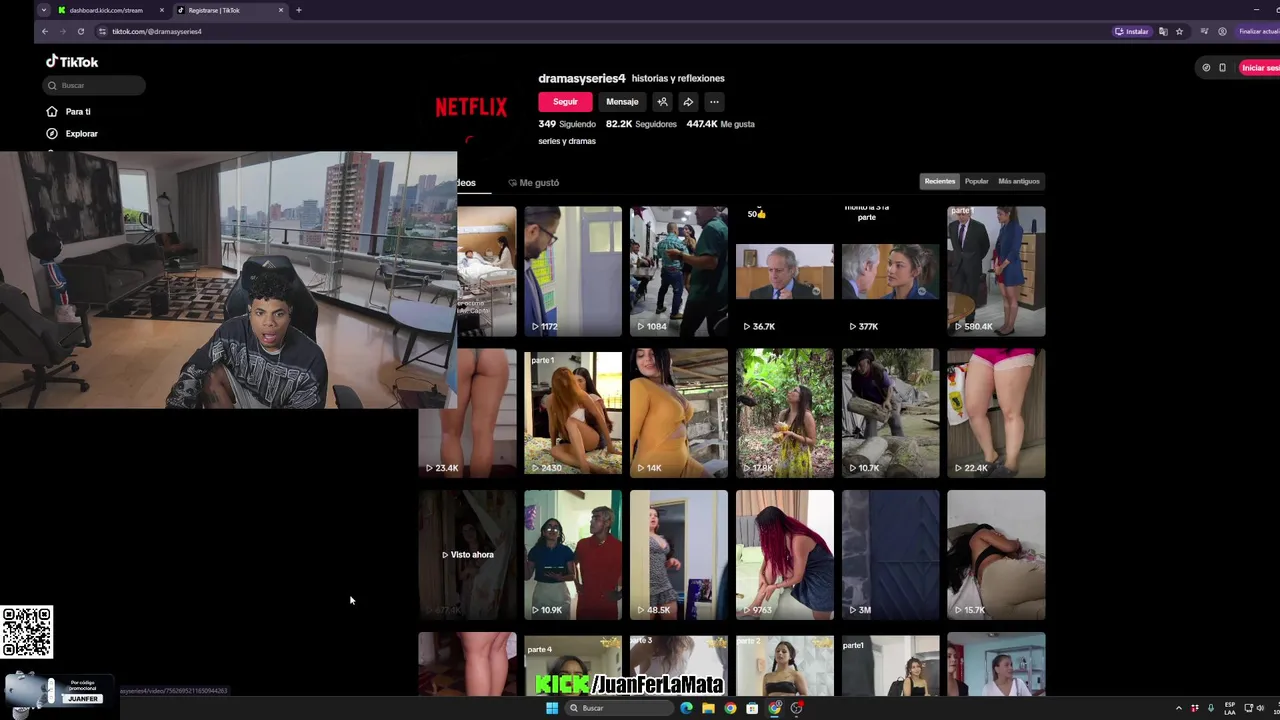The image size is (1280, 720).
Task: Close the Registrarse TikTok tab
Action: [281, 10]
